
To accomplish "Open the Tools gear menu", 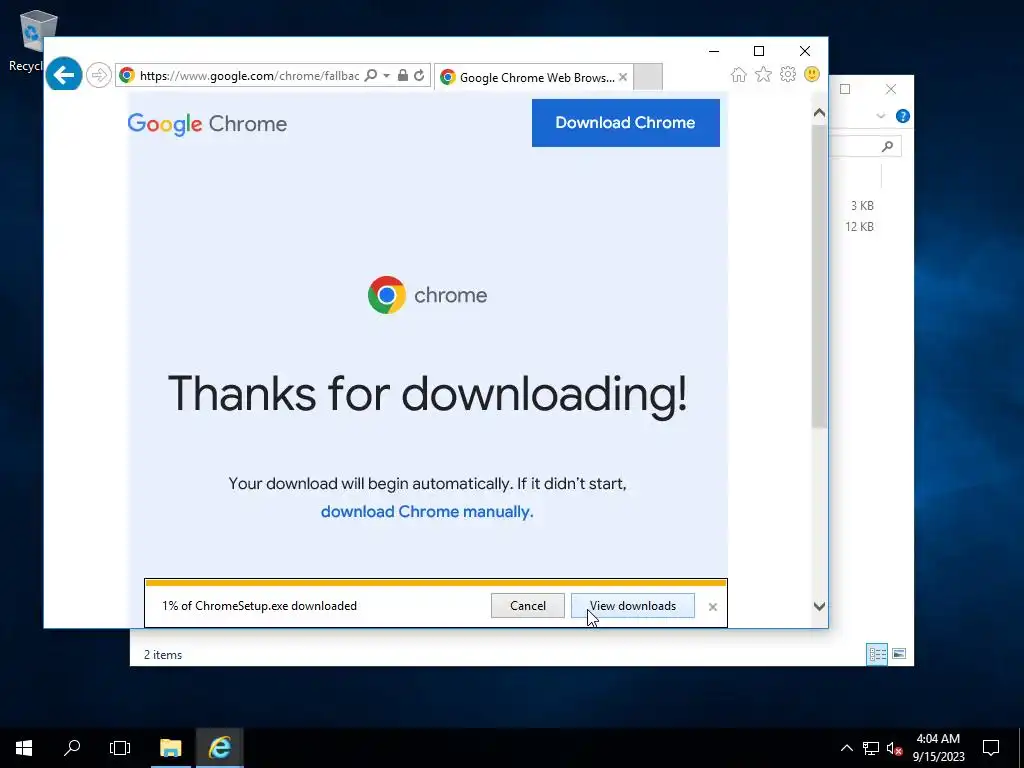I will (x=788, y=74).
